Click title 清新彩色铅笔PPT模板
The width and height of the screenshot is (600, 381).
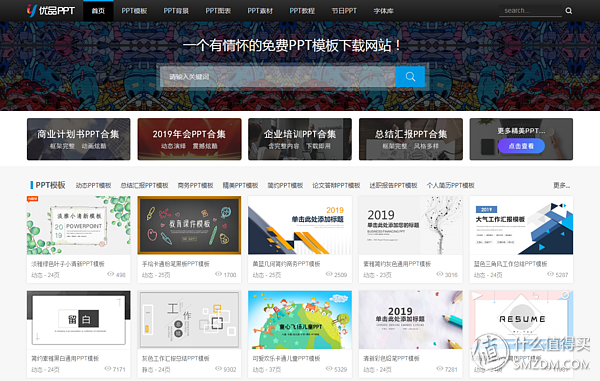[391, 358]
